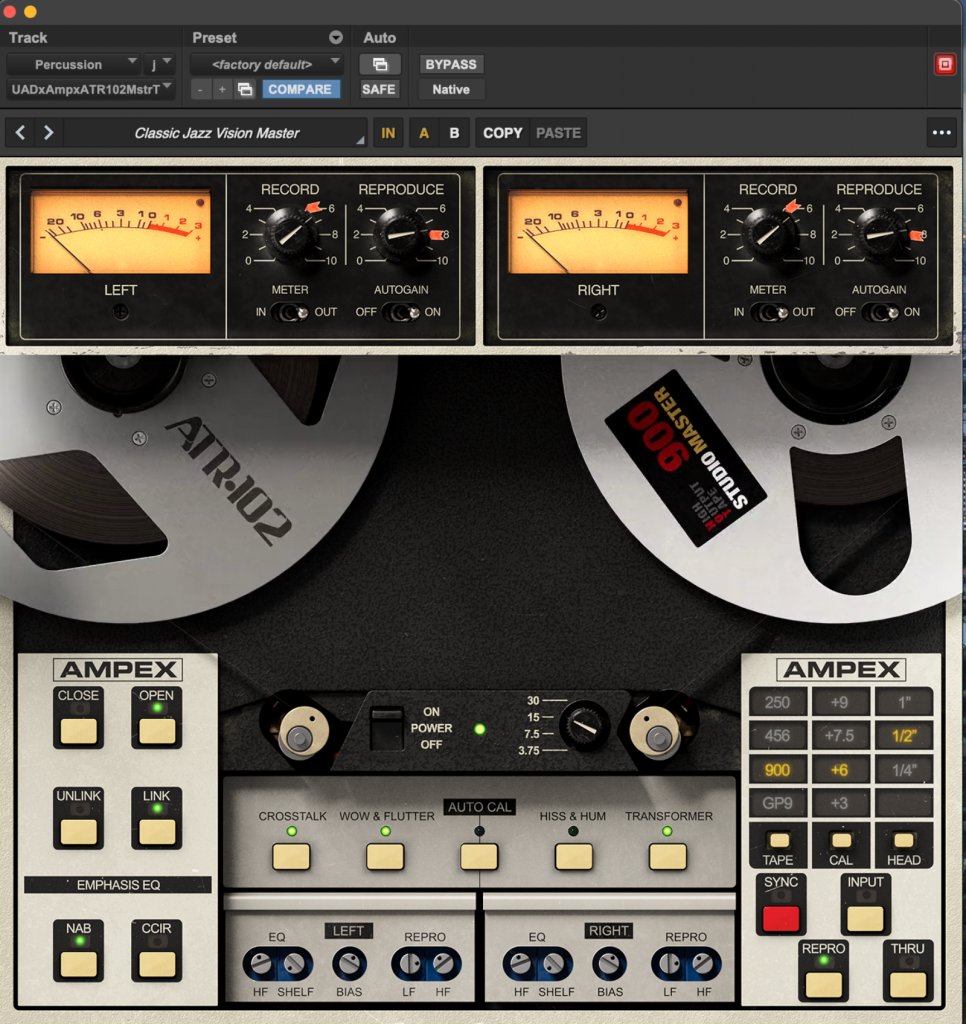Toggle the IN power button
Viewport: 966px width, 1024px height.
click(388, 133)
